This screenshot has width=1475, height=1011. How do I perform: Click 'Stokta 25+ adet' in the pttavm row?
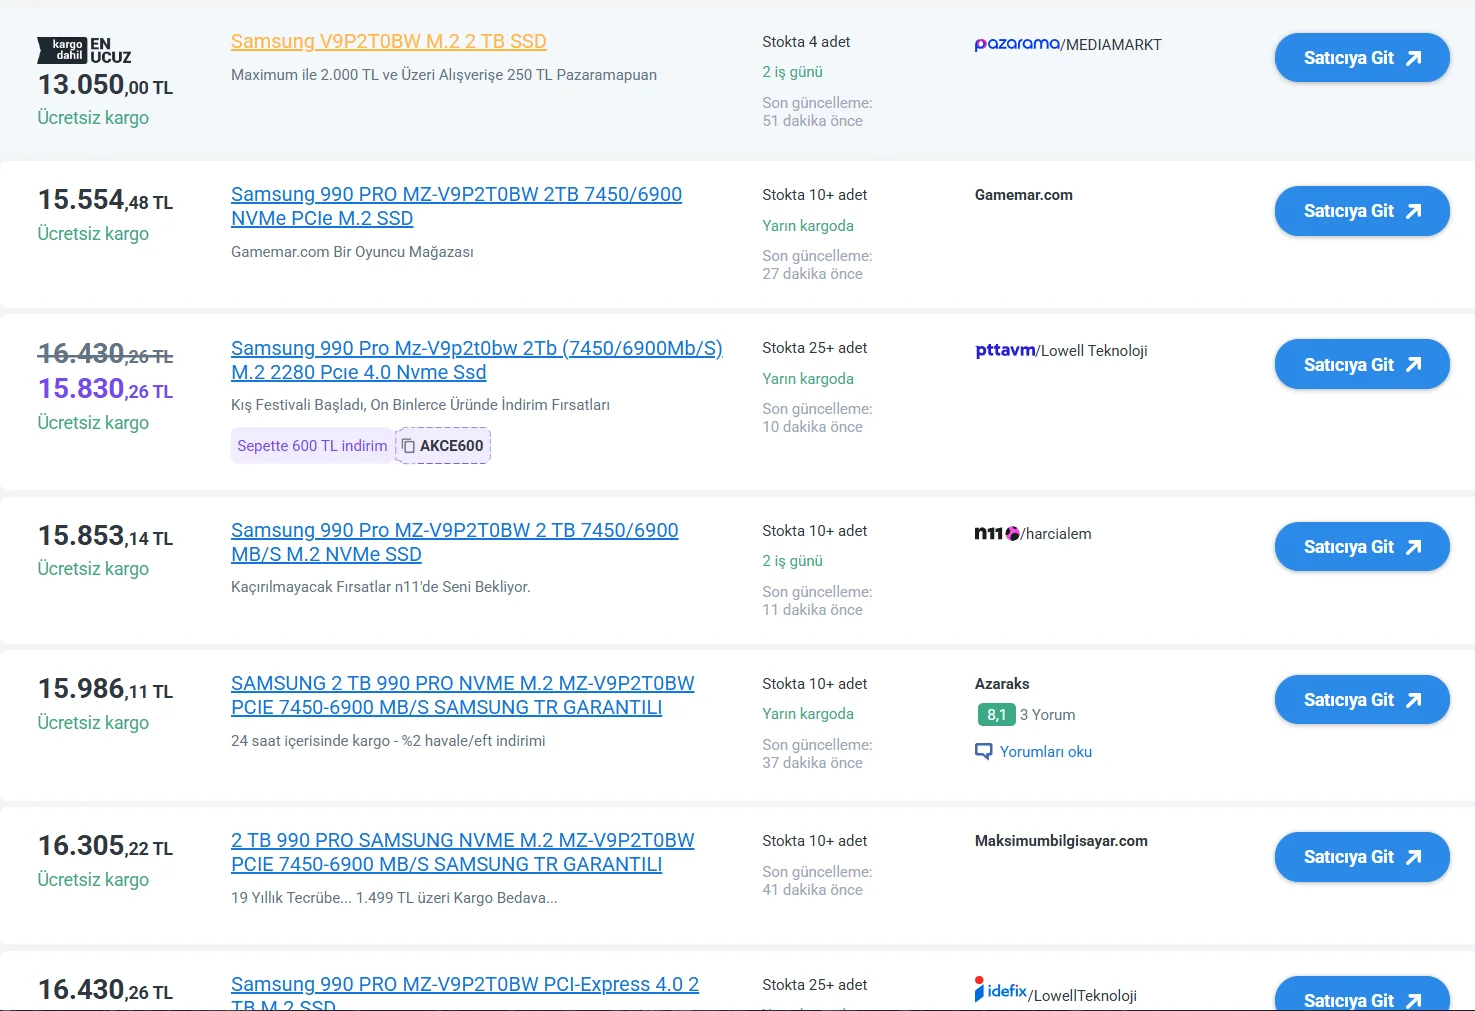(815, 348)
